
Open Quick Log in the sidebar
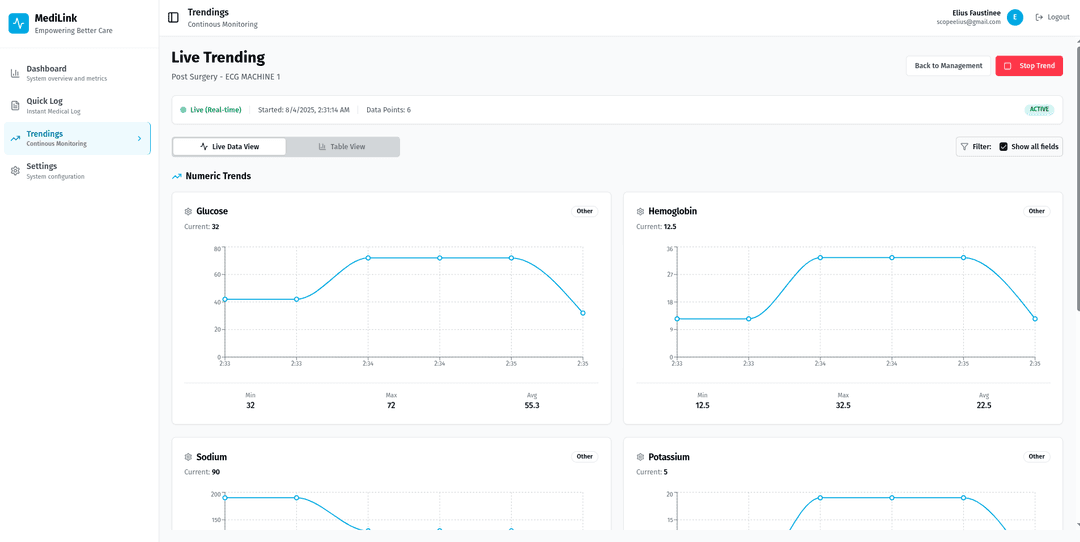pyautogui.click(x=44, y=105)
